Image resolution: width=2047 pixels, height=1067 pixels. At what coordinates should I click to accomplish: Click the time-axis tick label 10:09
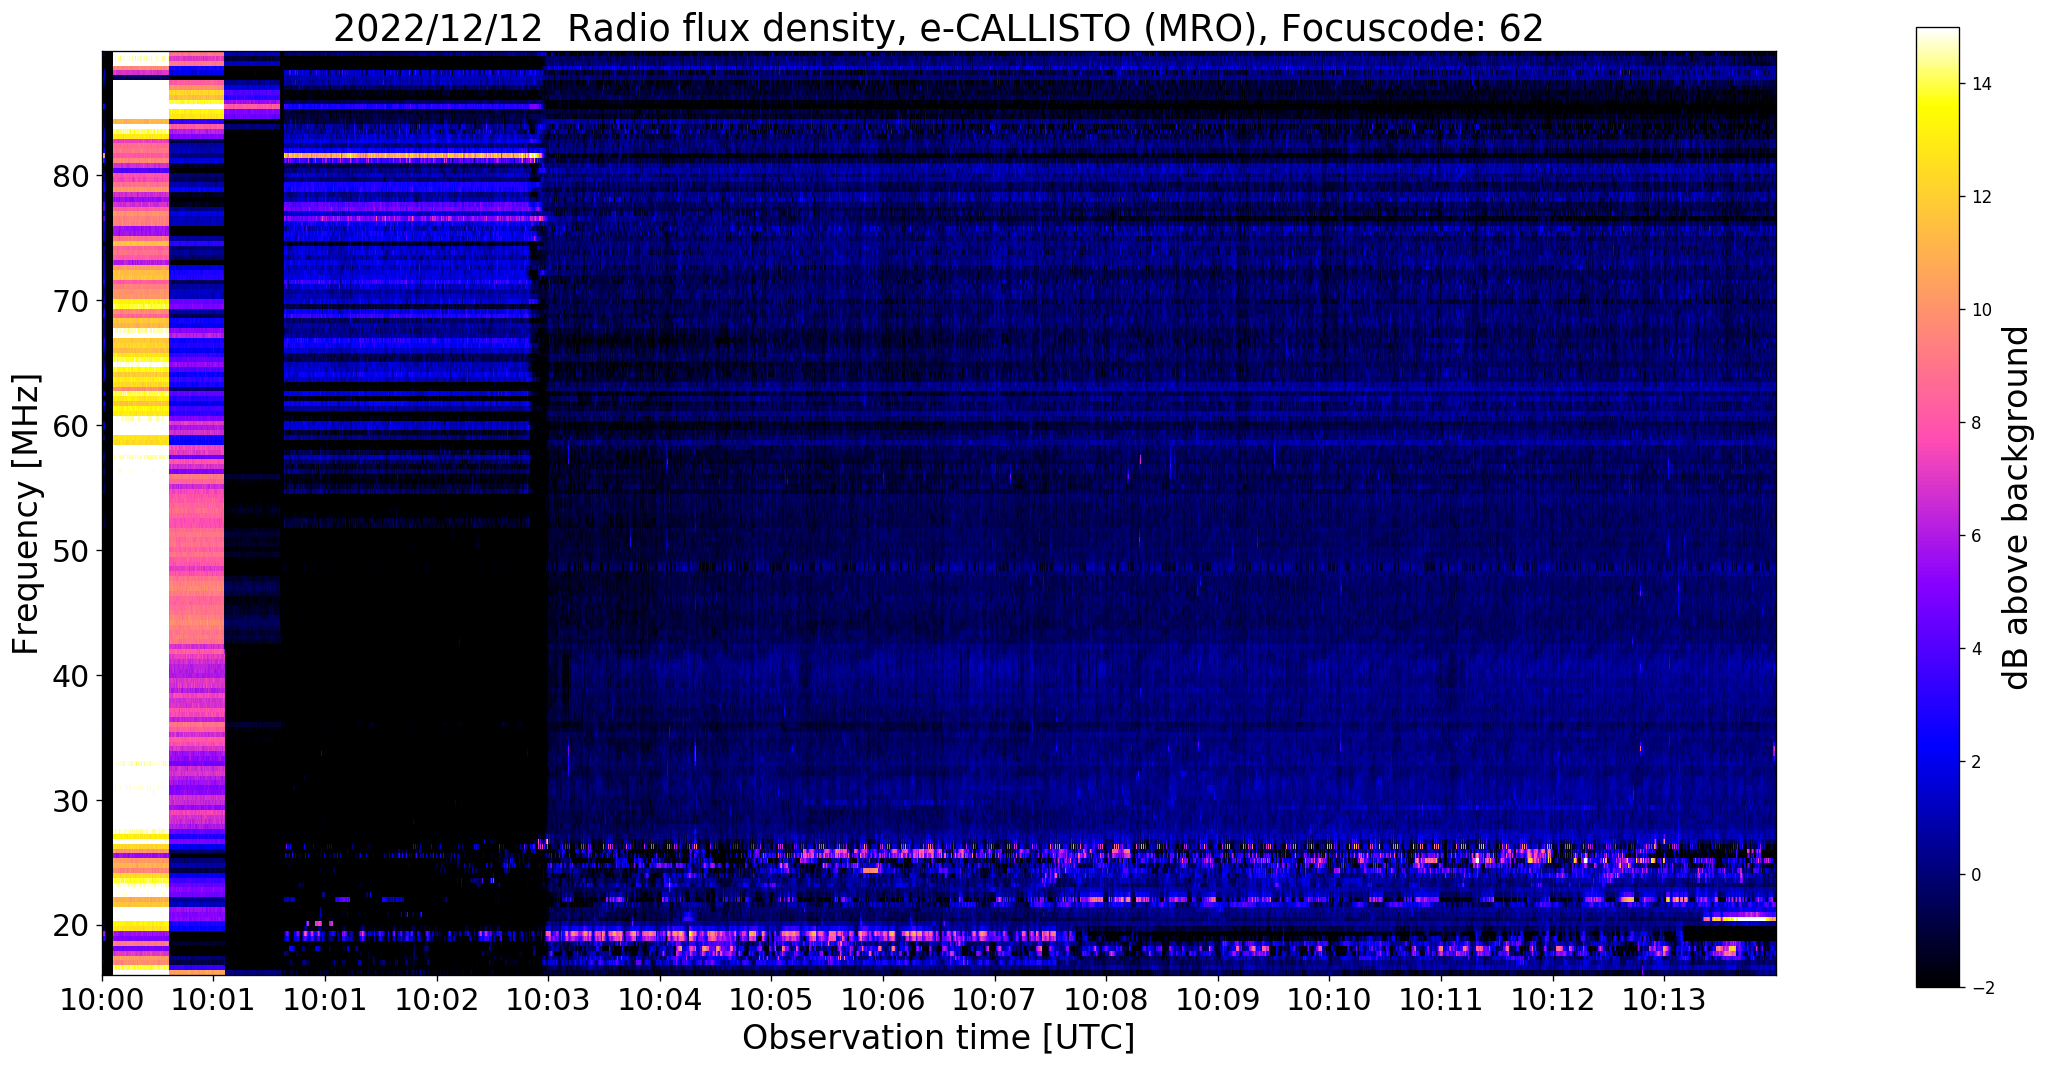1218,1001
